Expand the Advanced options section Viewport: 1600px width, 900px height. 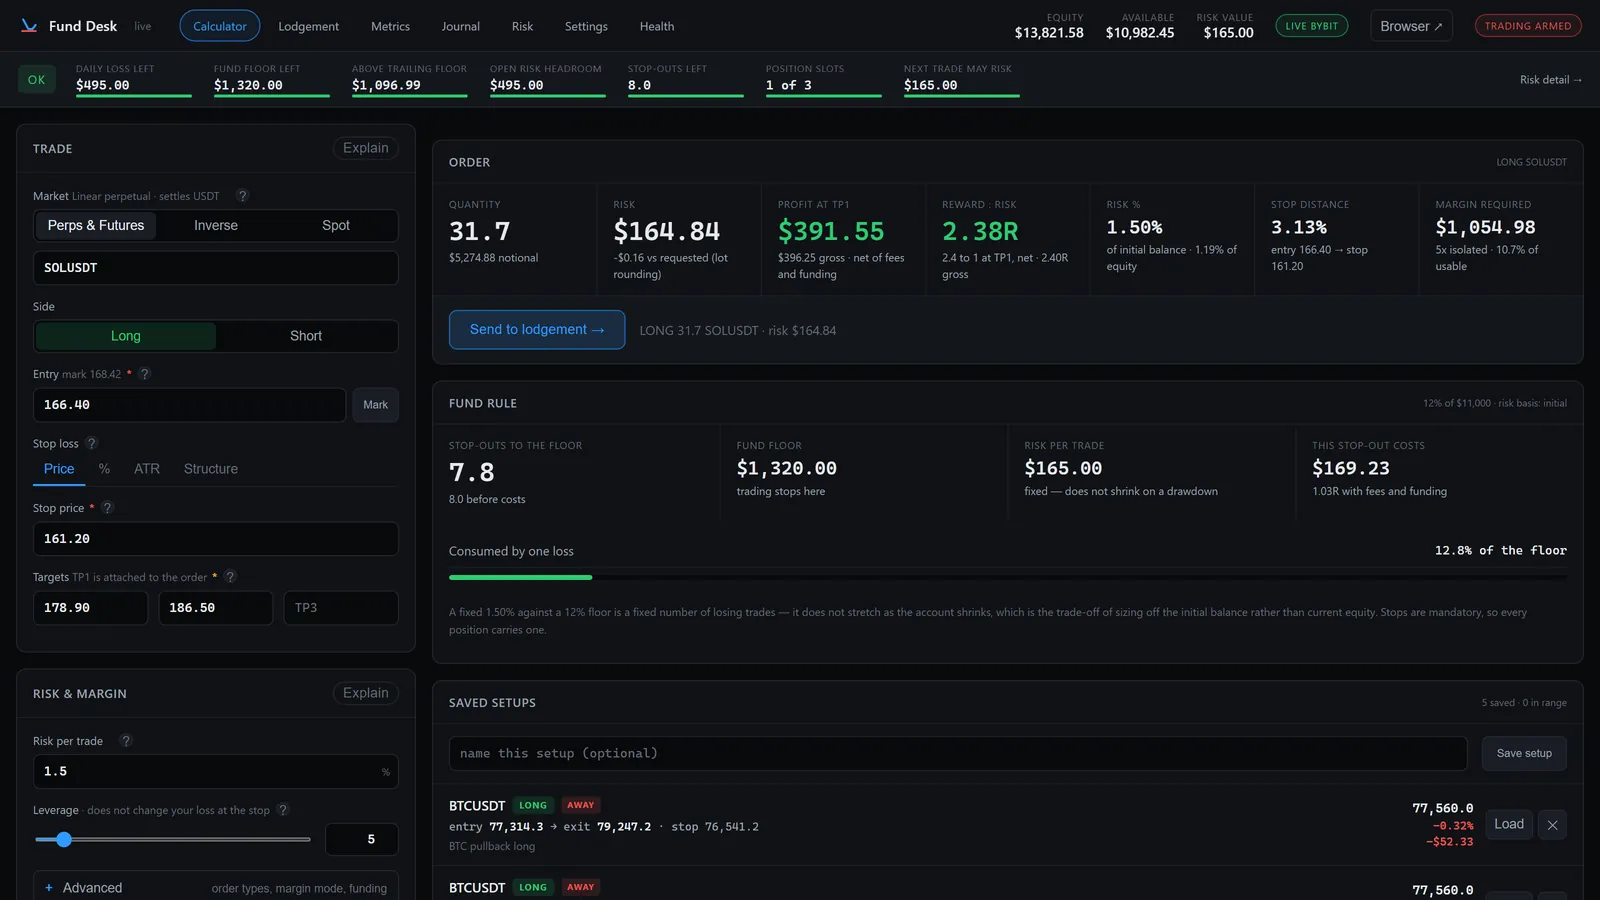click(216, 888)
